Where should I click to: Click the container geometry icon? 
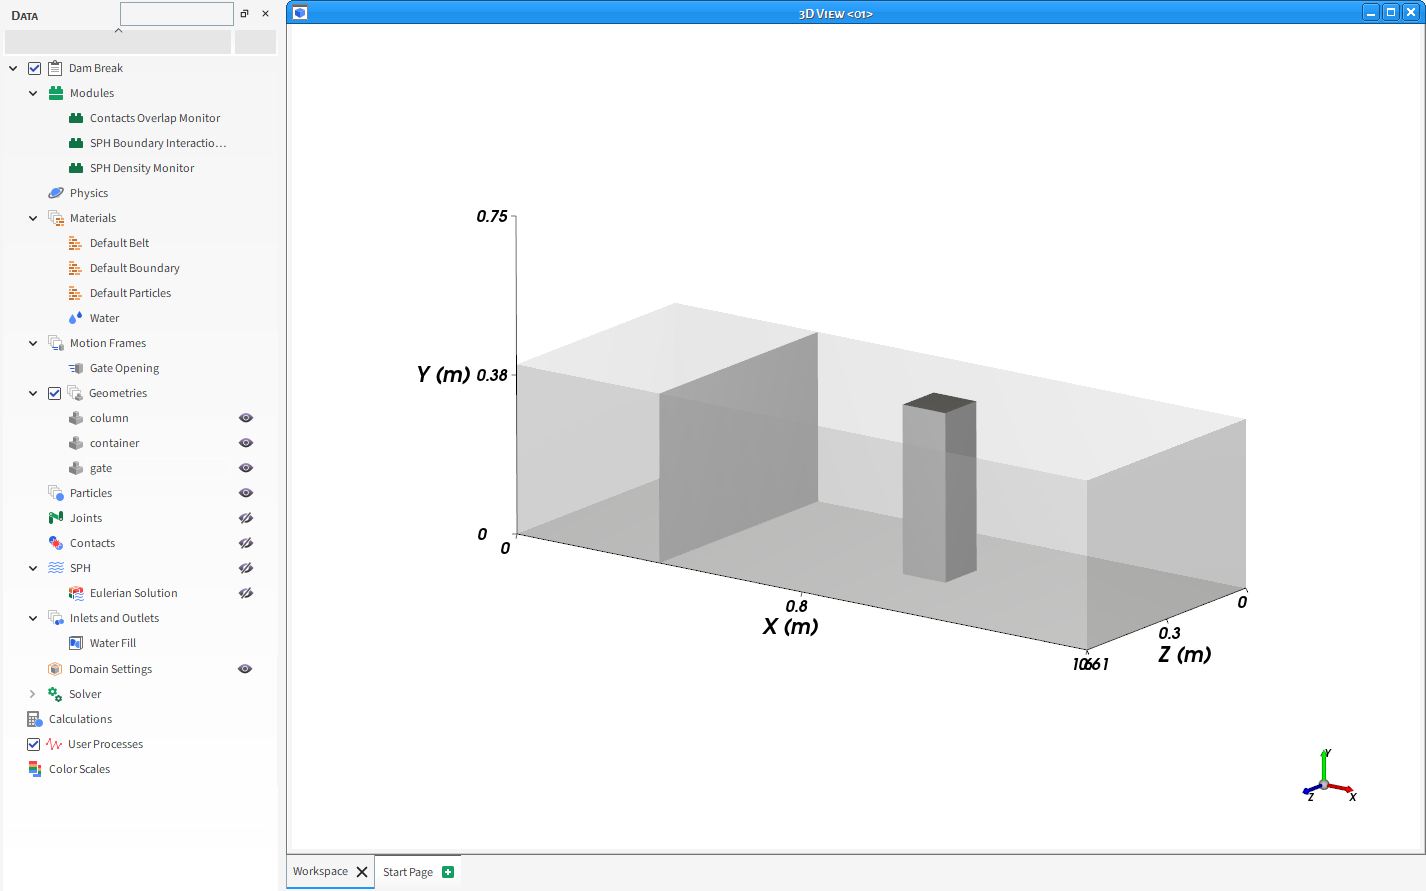coord(76,443)
